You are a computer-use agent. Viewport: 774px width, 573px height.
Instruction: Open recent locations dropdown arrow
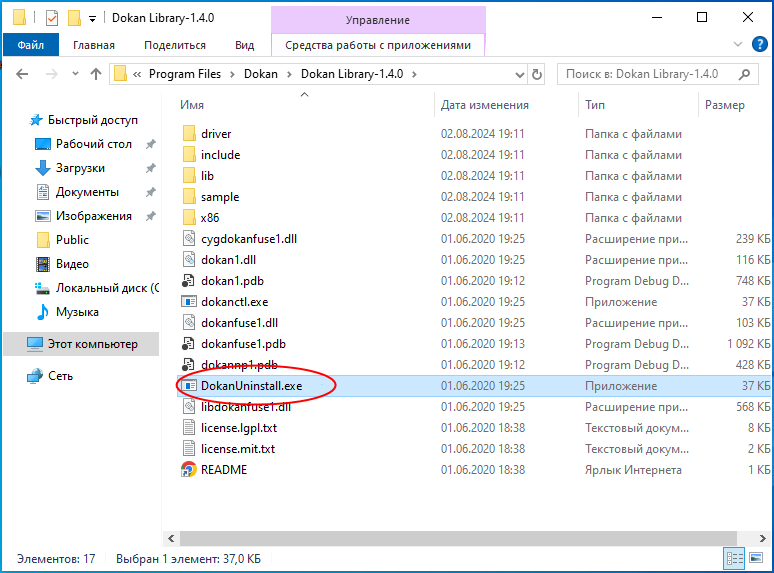75,74
